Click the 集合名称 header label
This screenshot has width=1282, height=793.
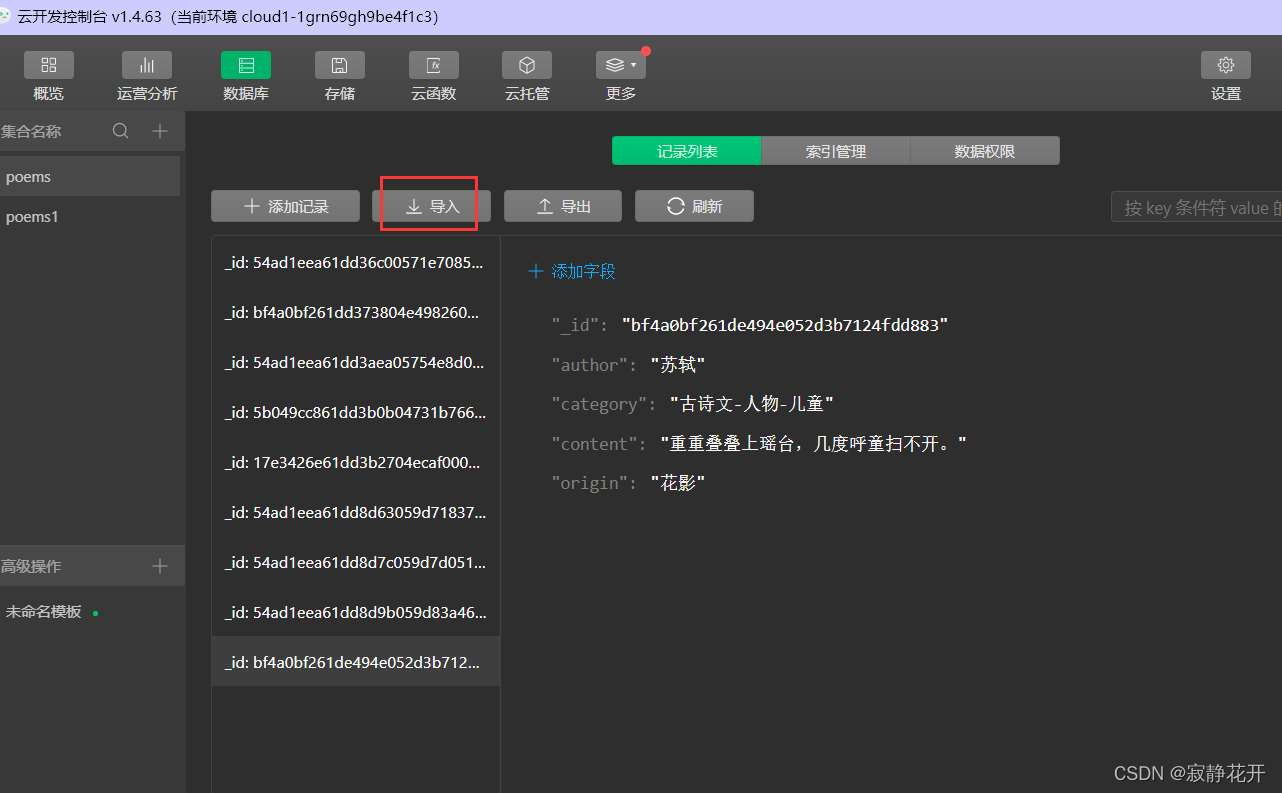click(31, 131)
